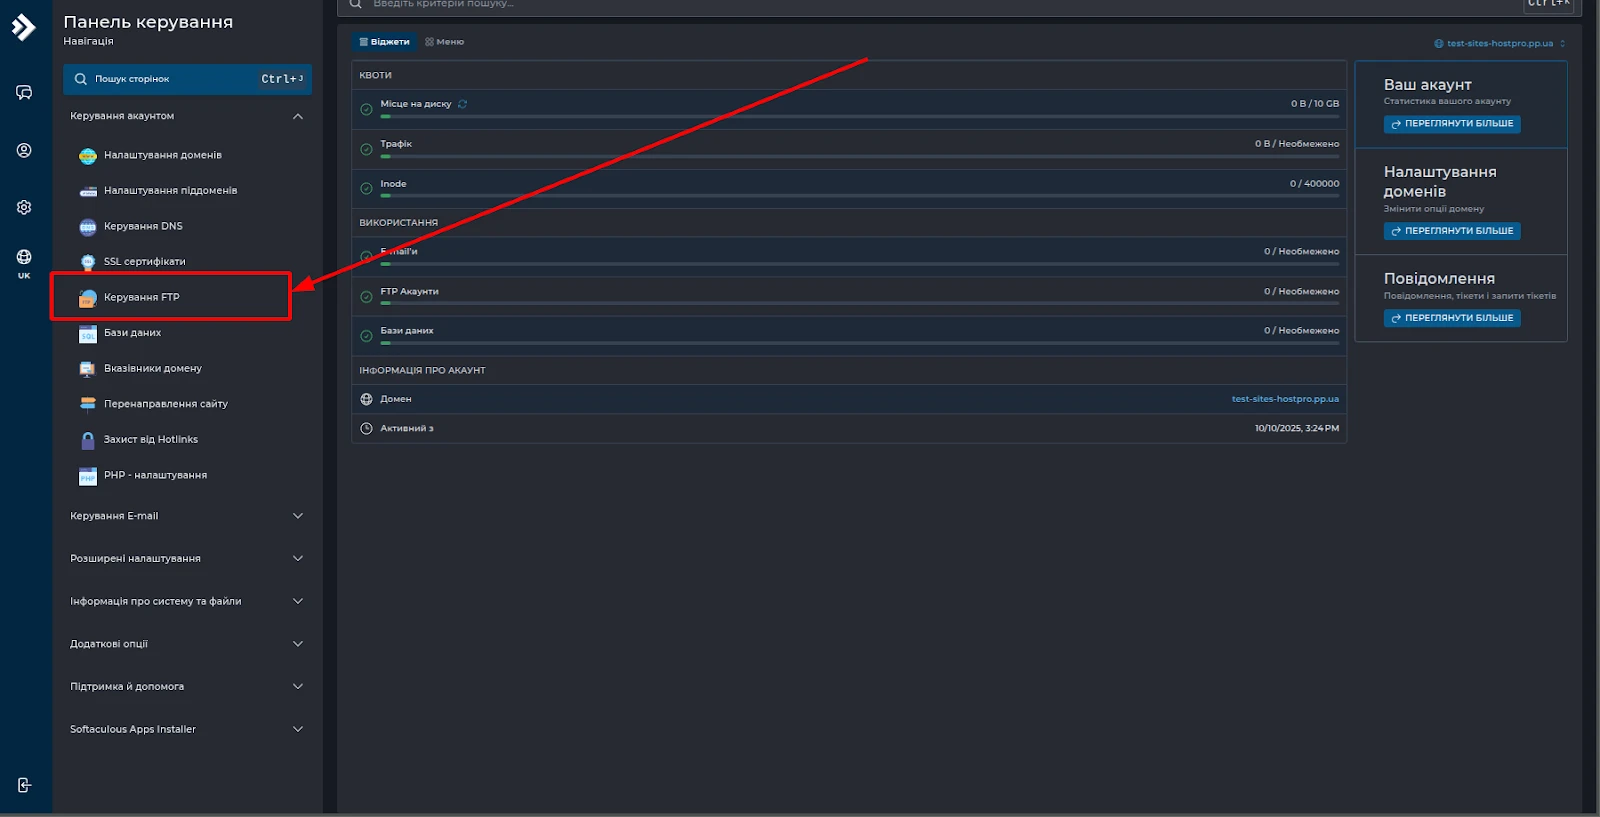Open the settings gear icon in left rail
Screen dimensions: 1600x817
pyautogui.click(x=24, y=208)
